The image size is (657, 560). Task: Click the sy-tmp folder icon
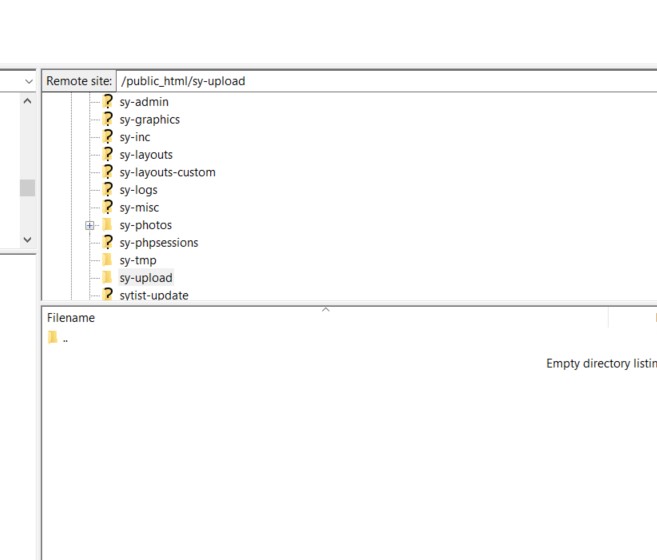[x=107, y=260]
